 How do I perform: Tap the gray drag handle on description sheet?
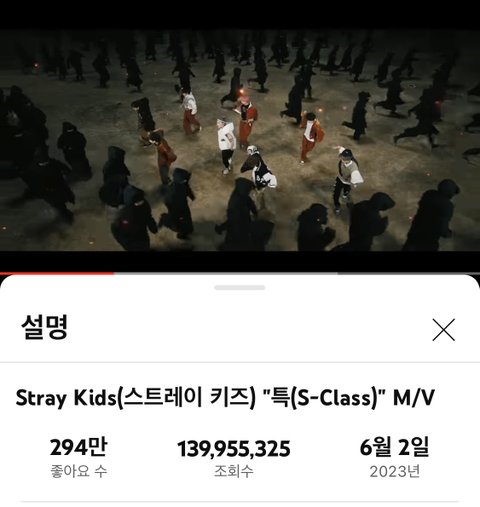pos(240,287)
